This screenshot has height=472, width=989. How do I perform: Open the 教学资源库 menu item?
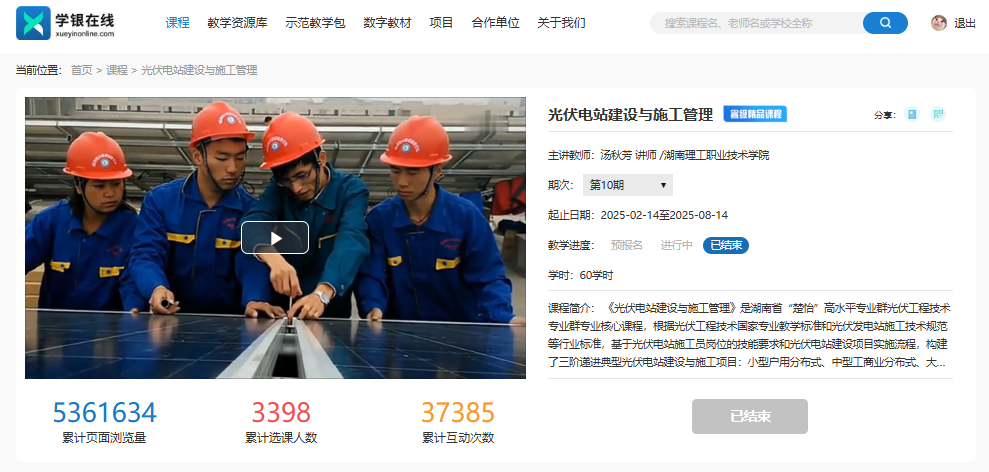coord(237,23)
